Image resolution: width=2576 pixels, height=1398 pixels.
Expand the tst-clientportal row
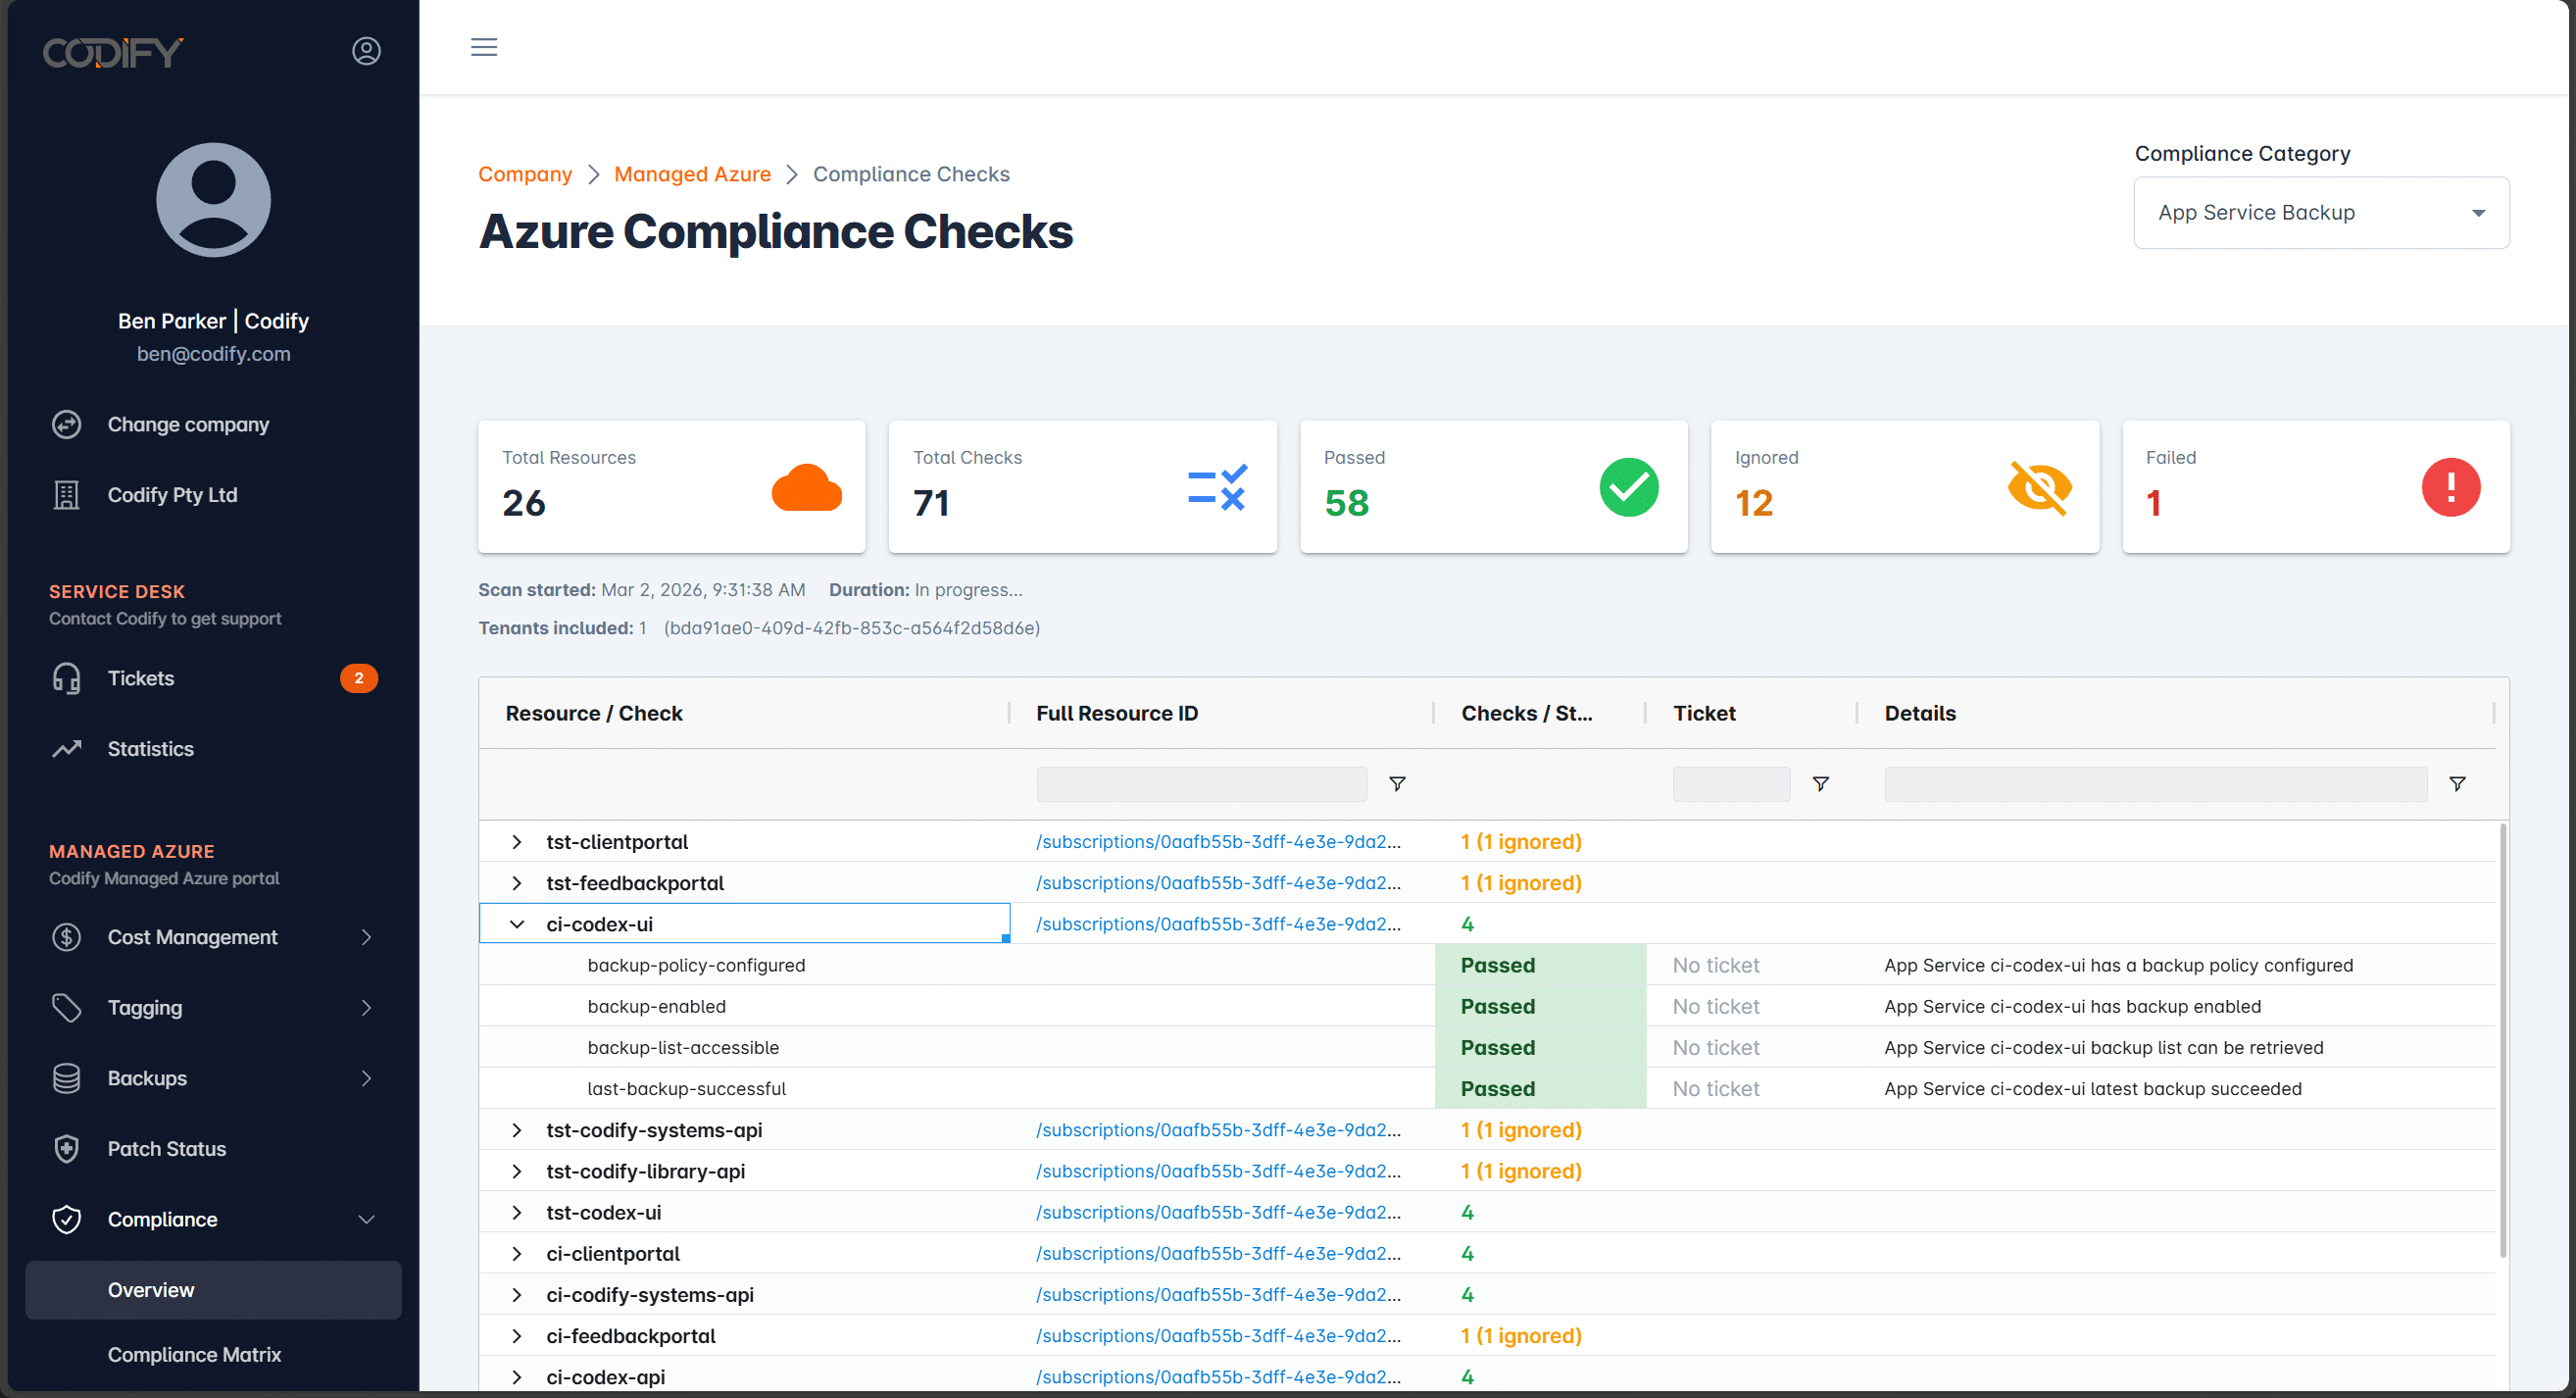(x=517, y=842)
